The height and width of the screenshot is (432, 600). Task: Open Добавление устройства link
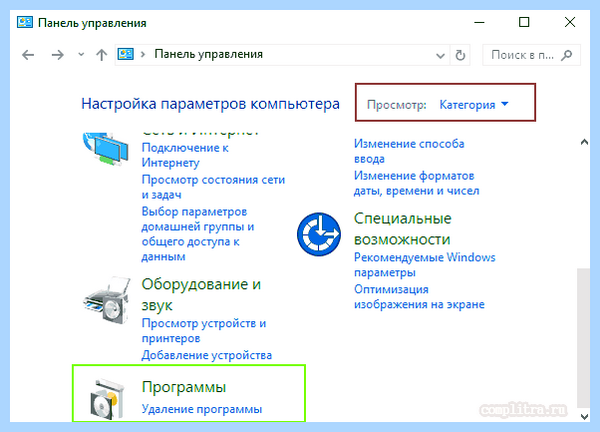tap(207, 355)
